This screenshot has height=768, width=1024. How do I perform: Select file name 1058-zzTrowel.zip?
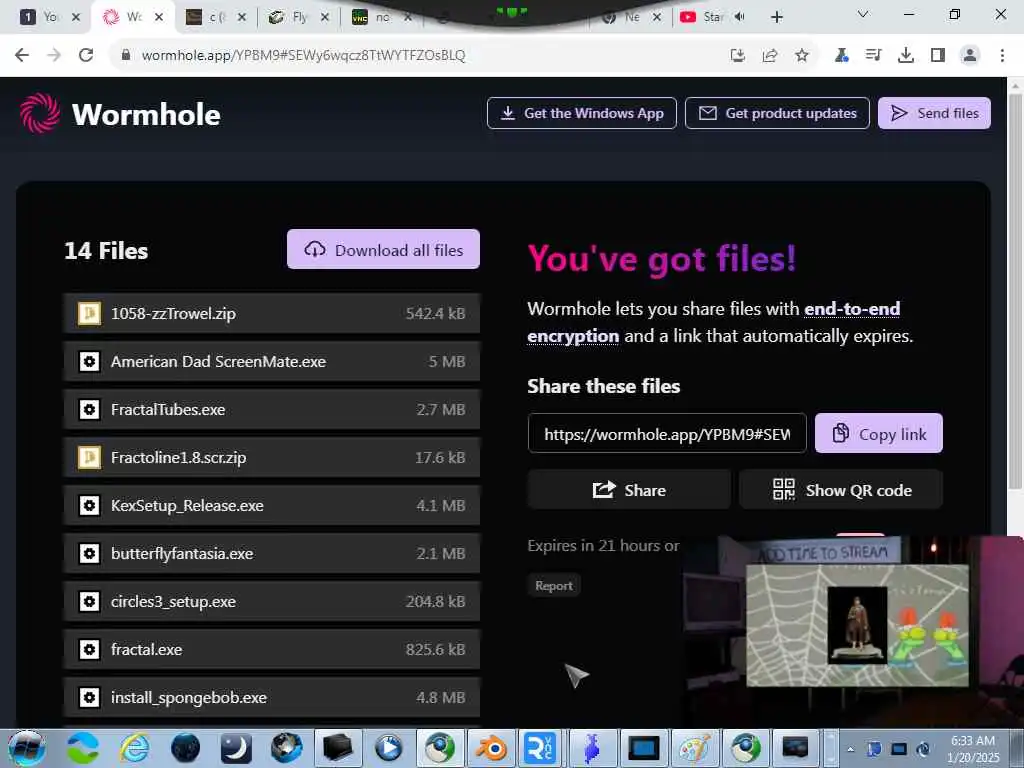(173, 313)
